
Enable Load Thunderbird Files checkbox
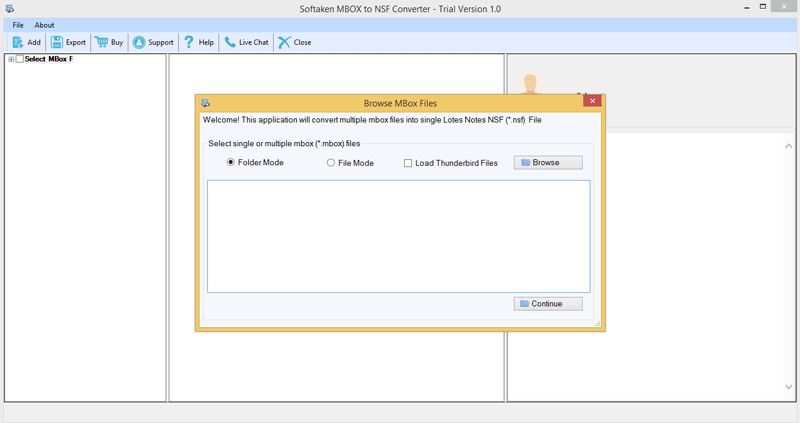pyautogui.click(x=408, y=163)
